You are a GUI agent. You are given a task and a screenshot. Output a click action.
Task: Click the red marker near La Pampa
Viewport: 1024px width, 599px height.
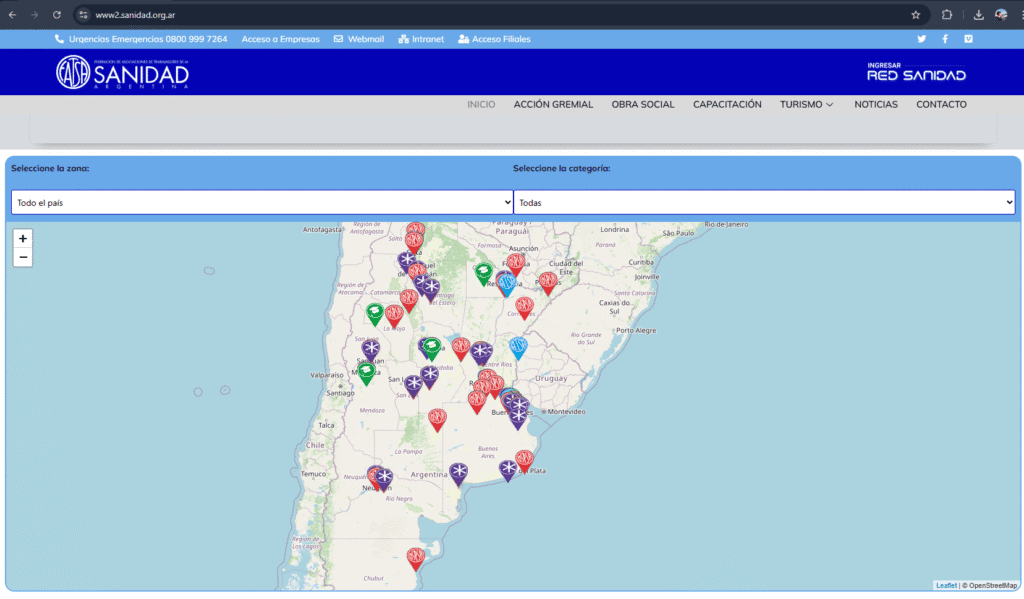coord(437,419)
